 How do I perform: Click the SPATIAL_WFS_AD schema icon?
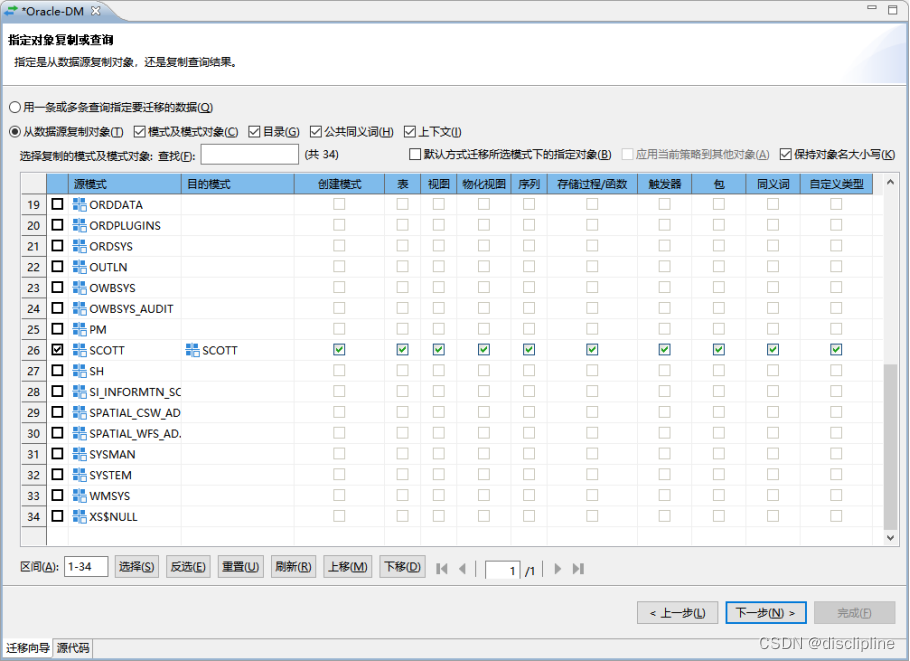(x=80, y=434)
